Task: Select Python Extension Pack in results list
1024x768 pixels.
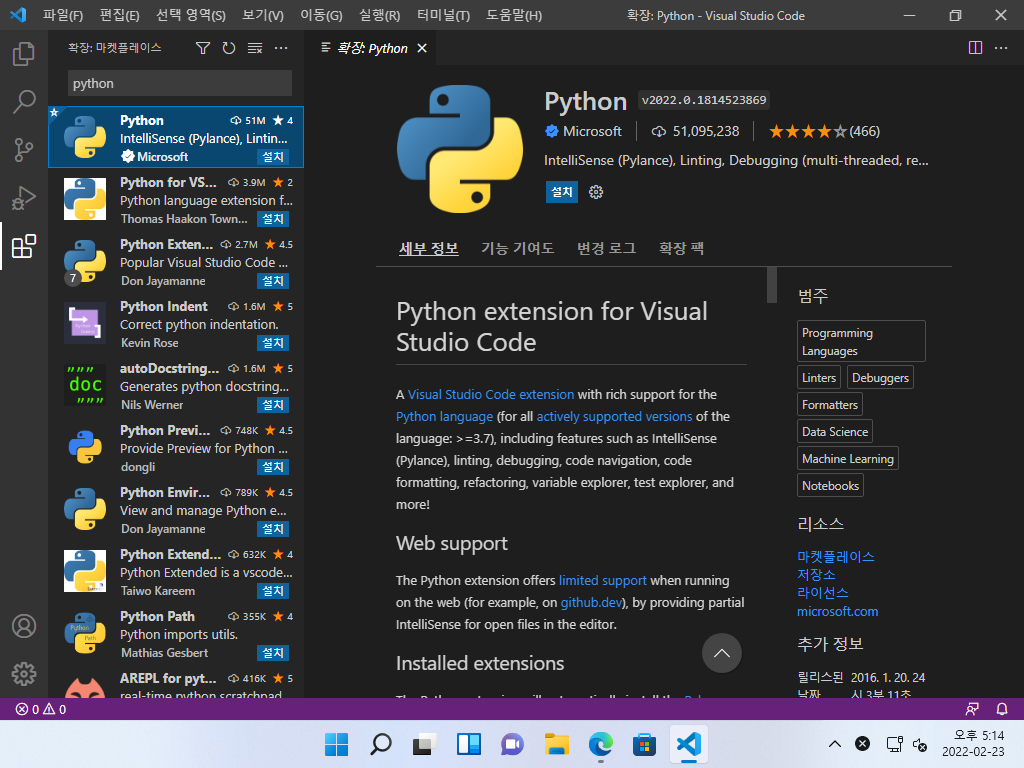Action: [176, 263]
